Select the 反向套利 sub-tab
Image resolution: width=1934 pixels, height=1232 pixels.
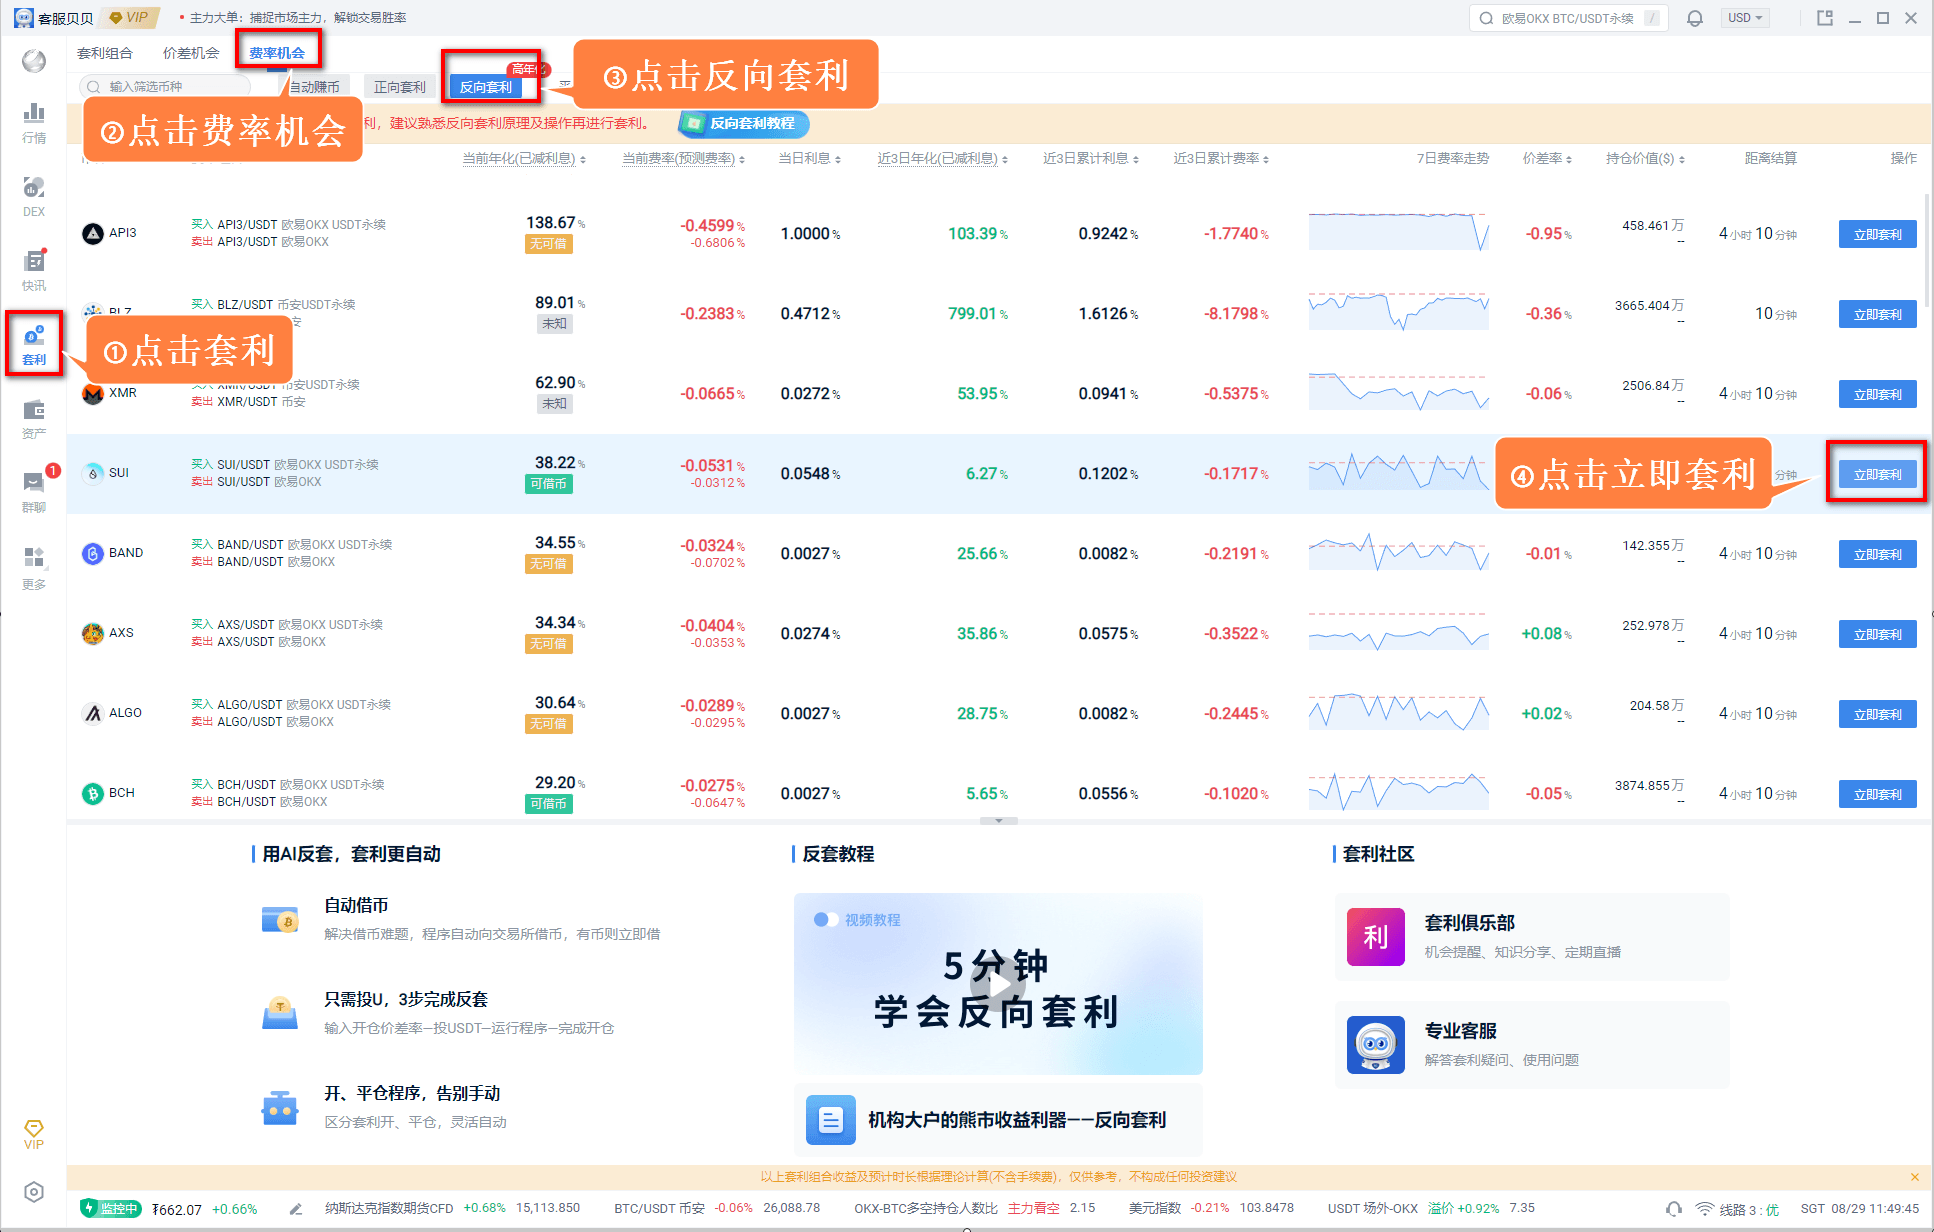pos(486,87)
